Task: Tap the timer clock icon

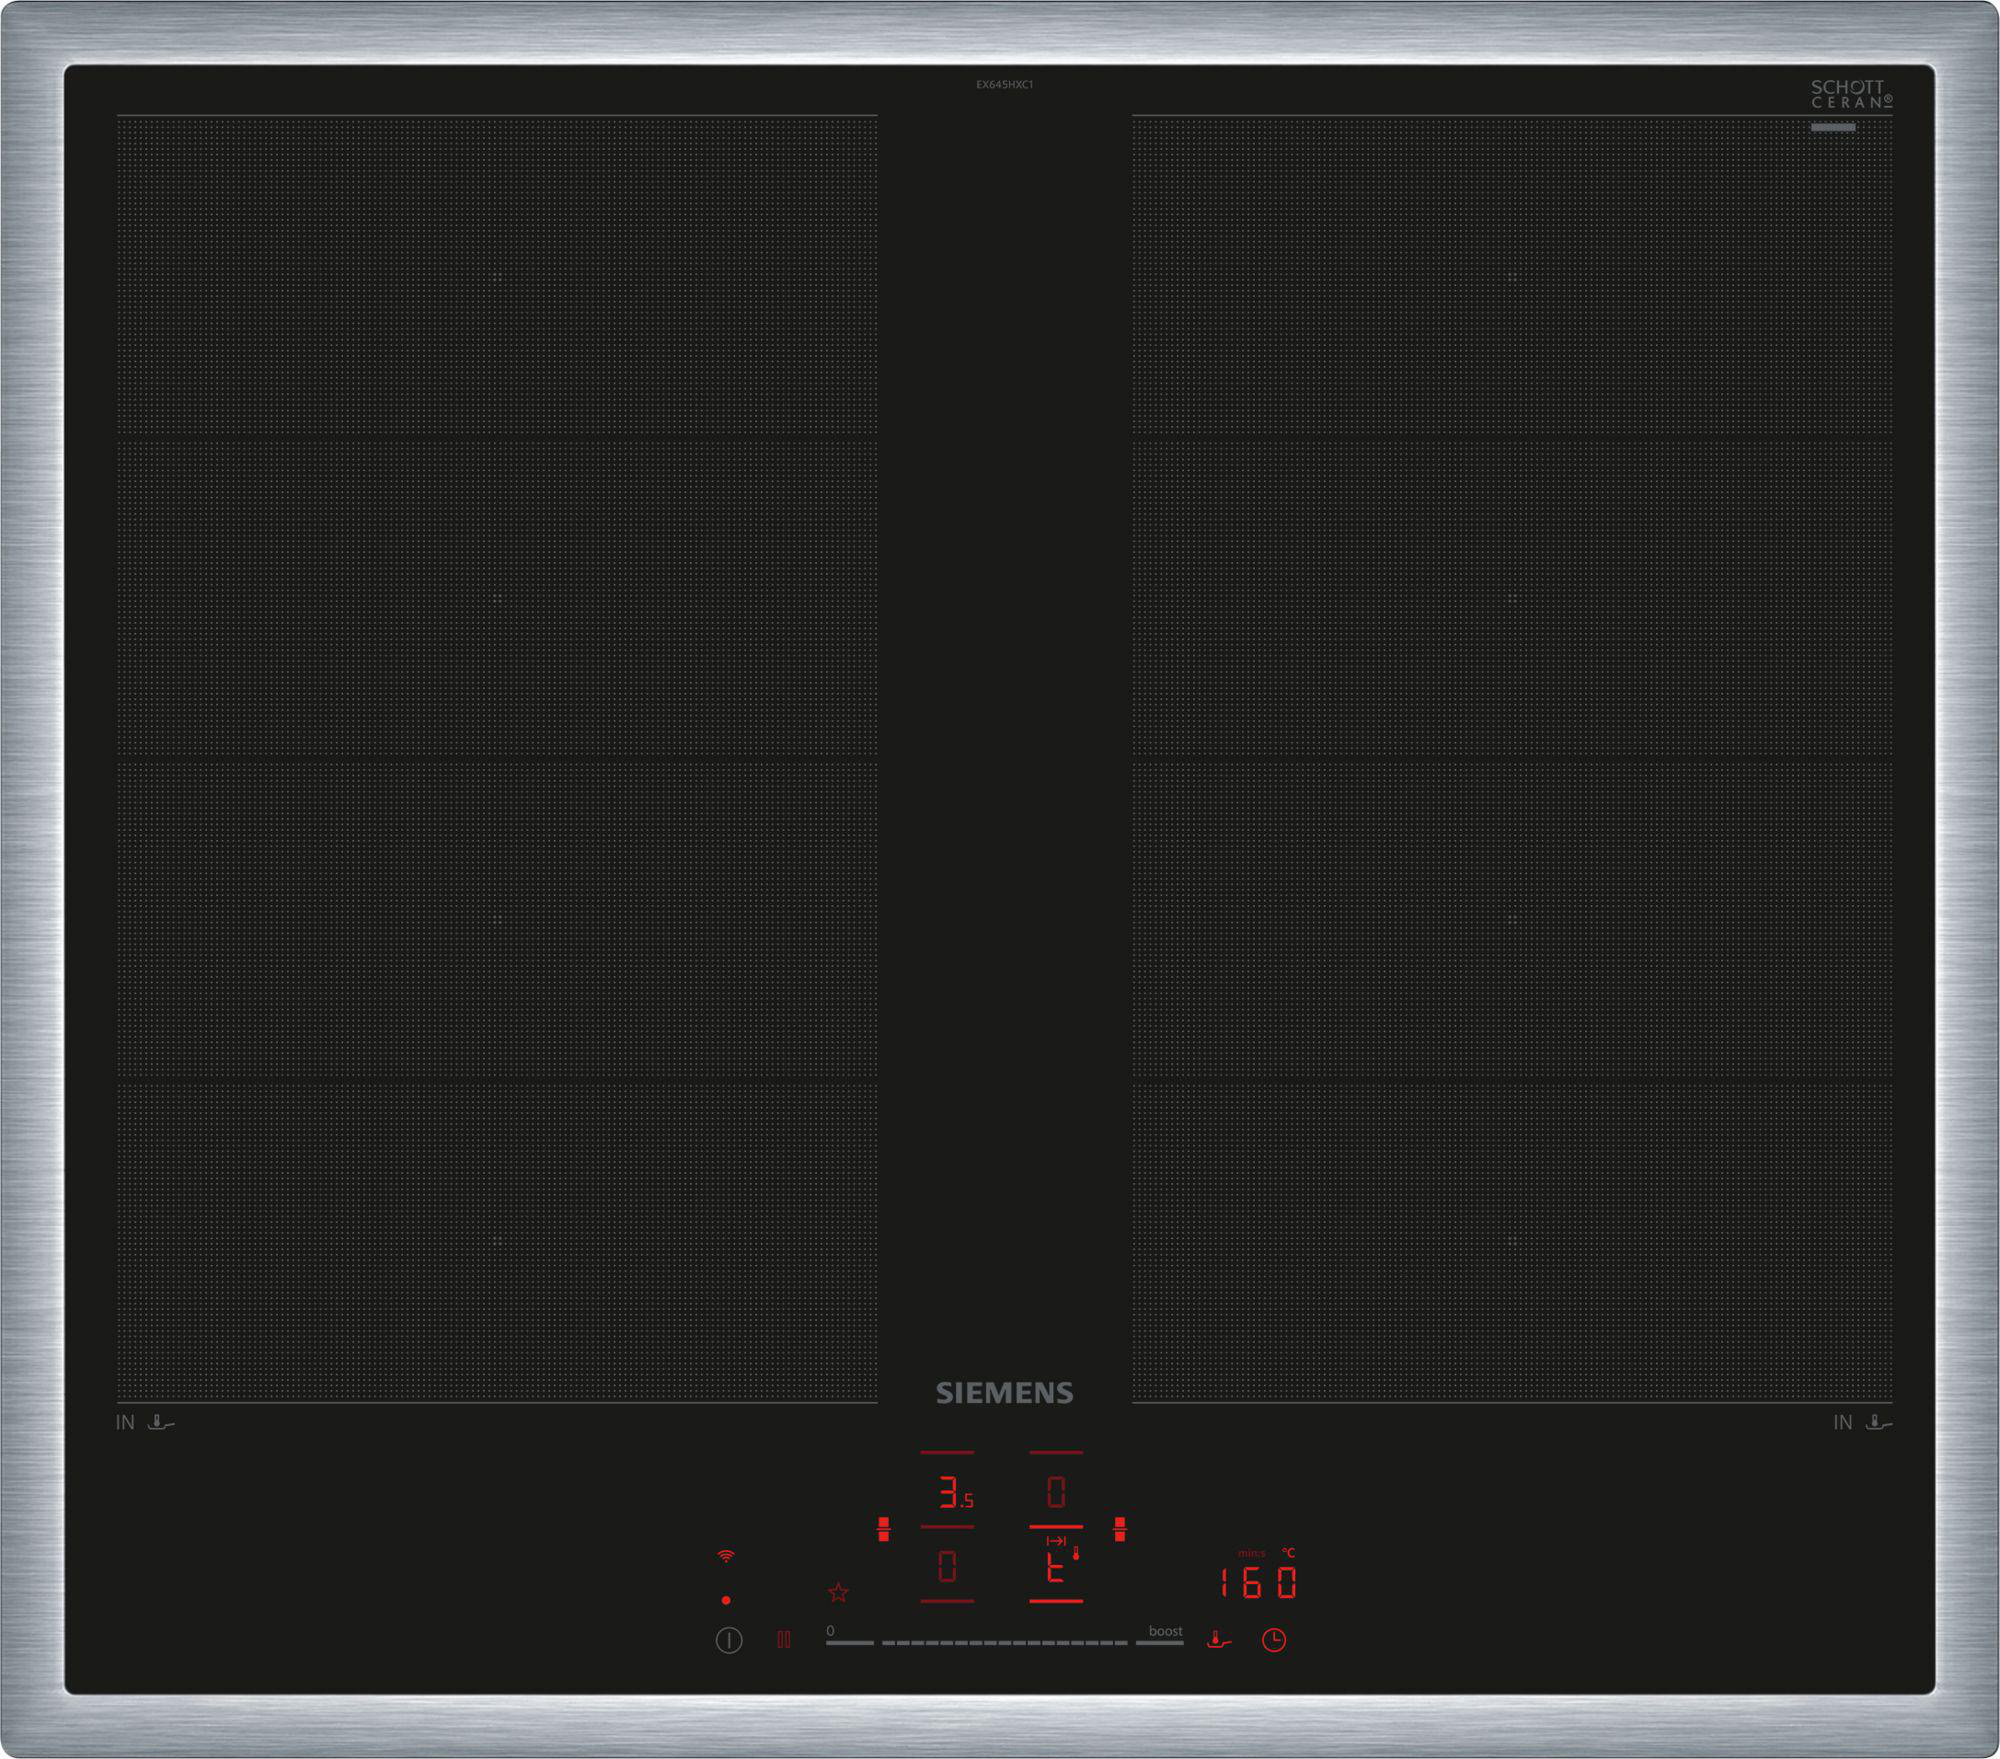Action: 1273,1639
